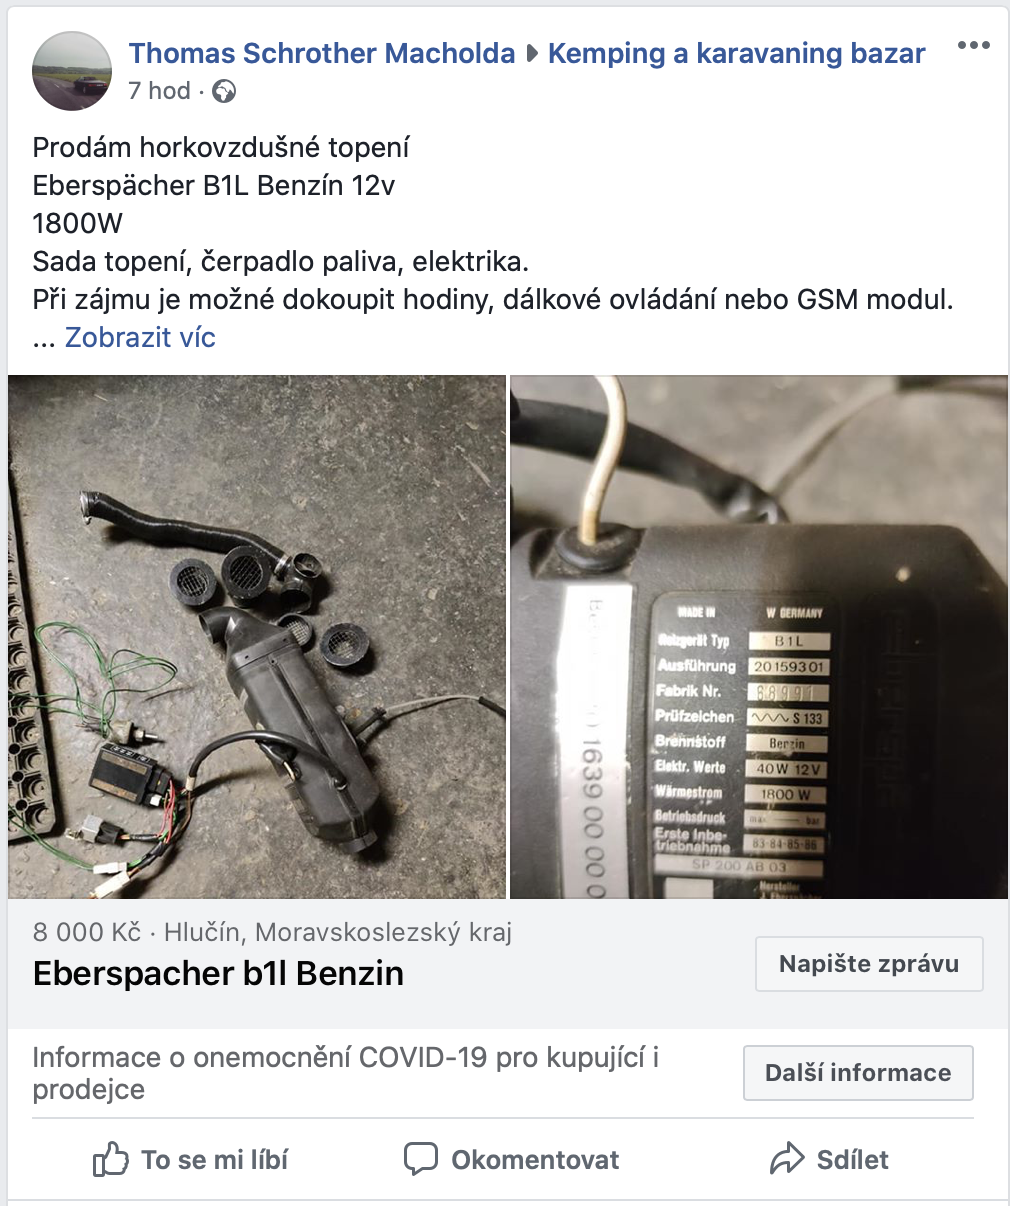The image size is (1010, 1206).
Task: Open the B1L label plate photo
Action: click(759, 637)
